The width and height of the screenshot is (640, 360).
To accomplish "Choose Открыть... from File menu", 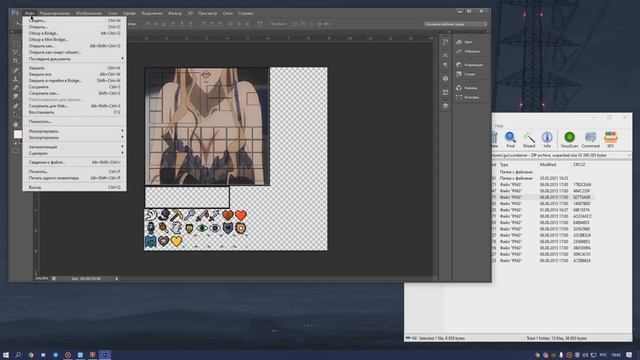I will point(74,27).
